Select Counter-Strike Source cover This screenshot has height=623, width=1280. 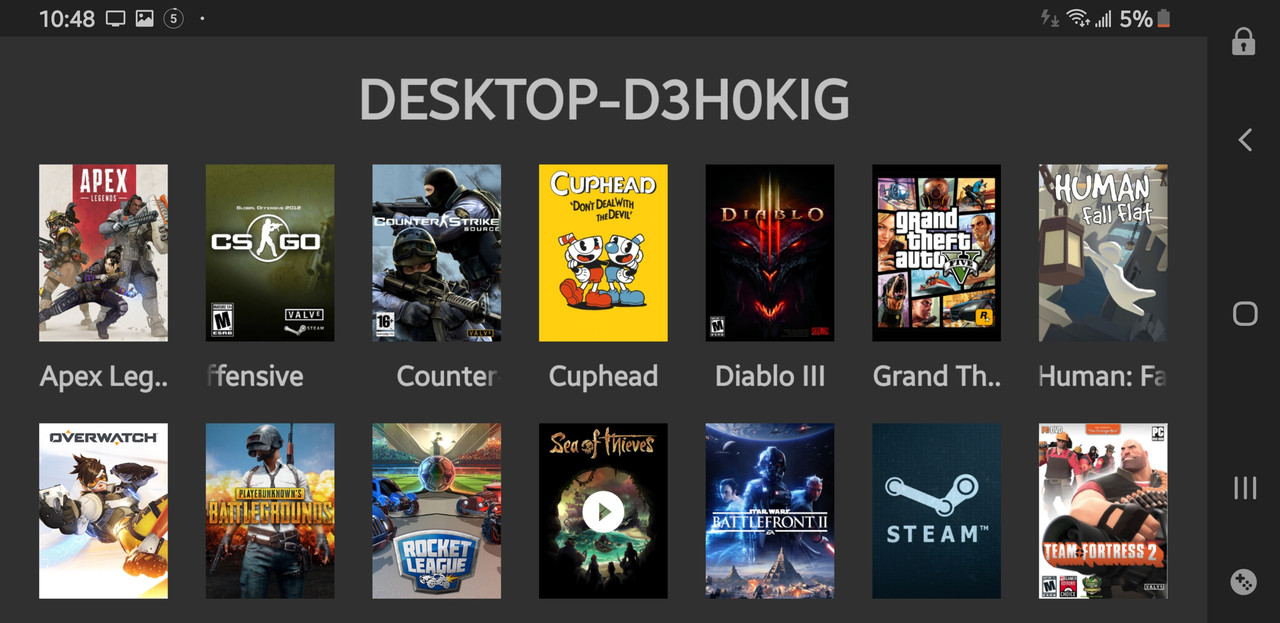click(437, 253)
